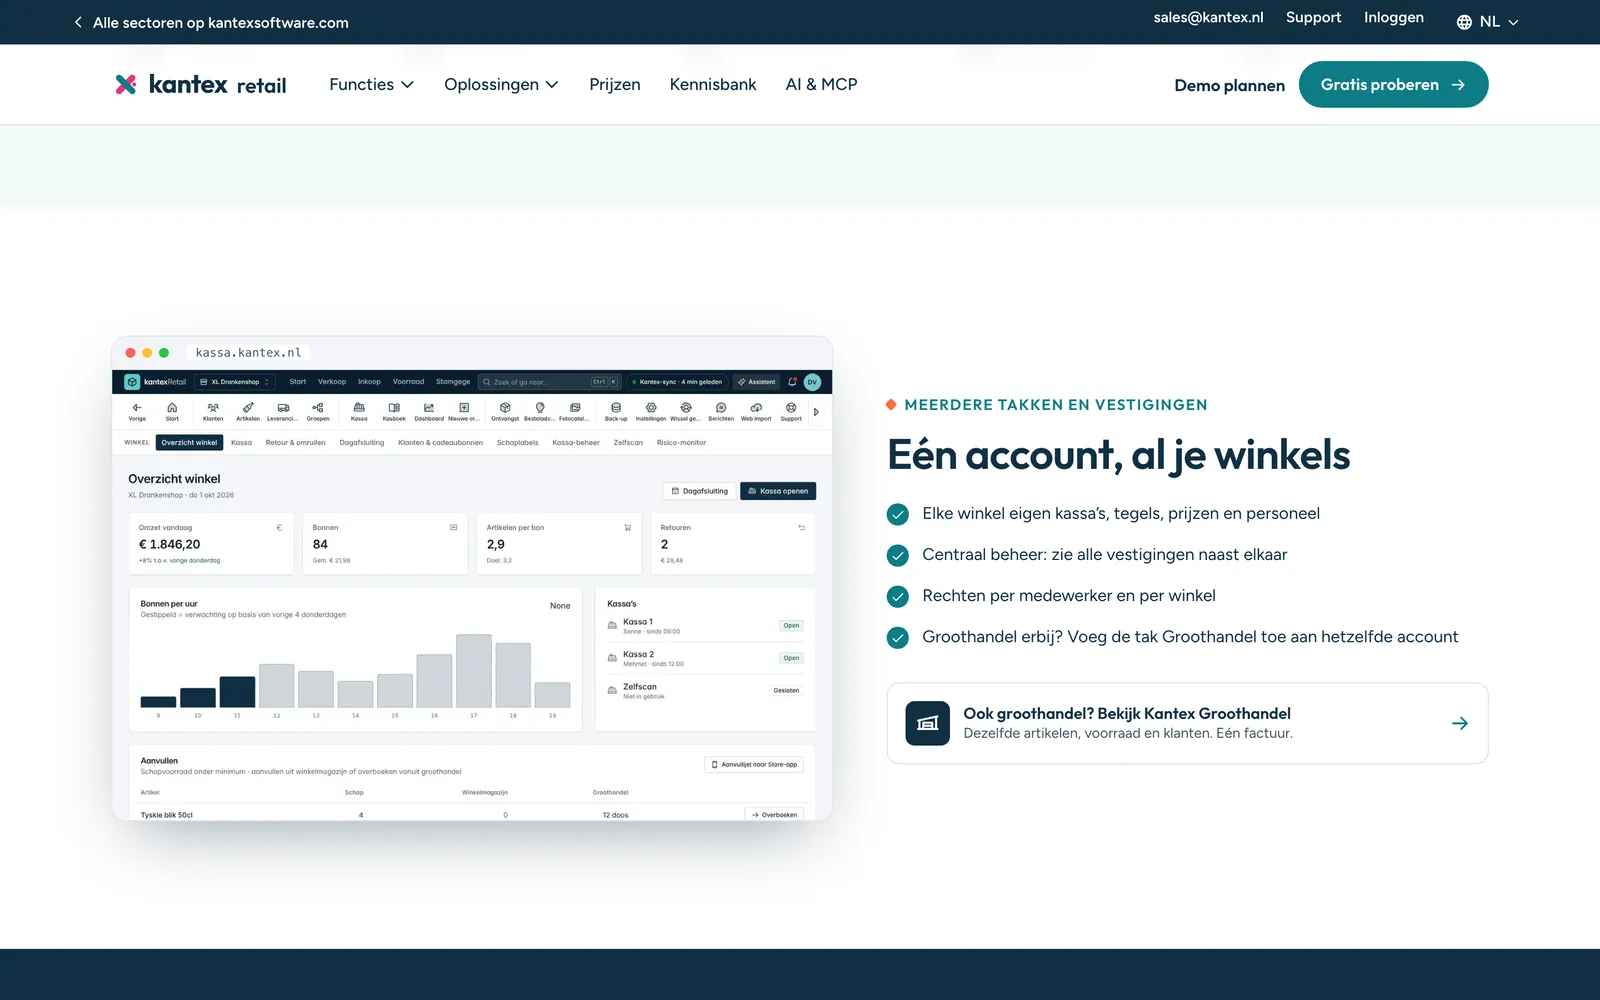1600x1000 pixels.
Task: Click the Web import cloud icon
Action: click(756, 408)
